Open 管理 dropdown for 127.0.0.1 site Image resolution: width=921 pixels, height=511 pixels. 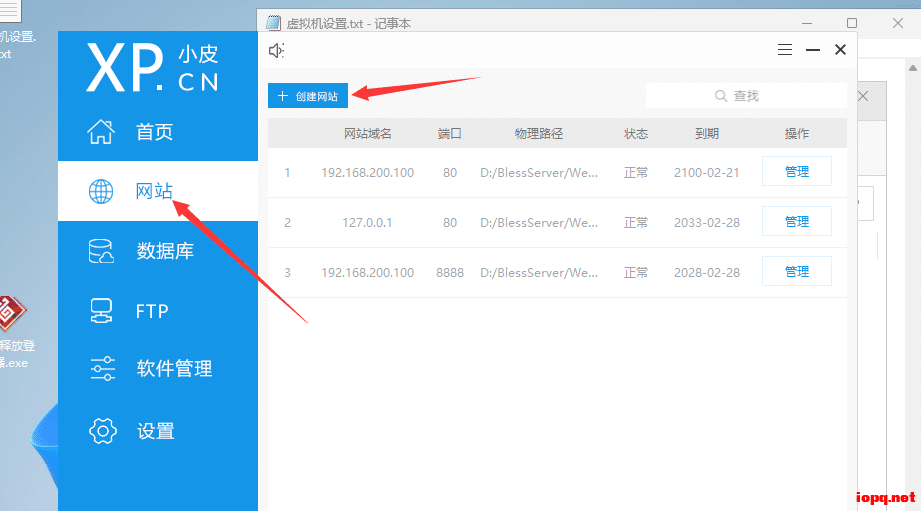pyautogui.click(x=796, y=222)
